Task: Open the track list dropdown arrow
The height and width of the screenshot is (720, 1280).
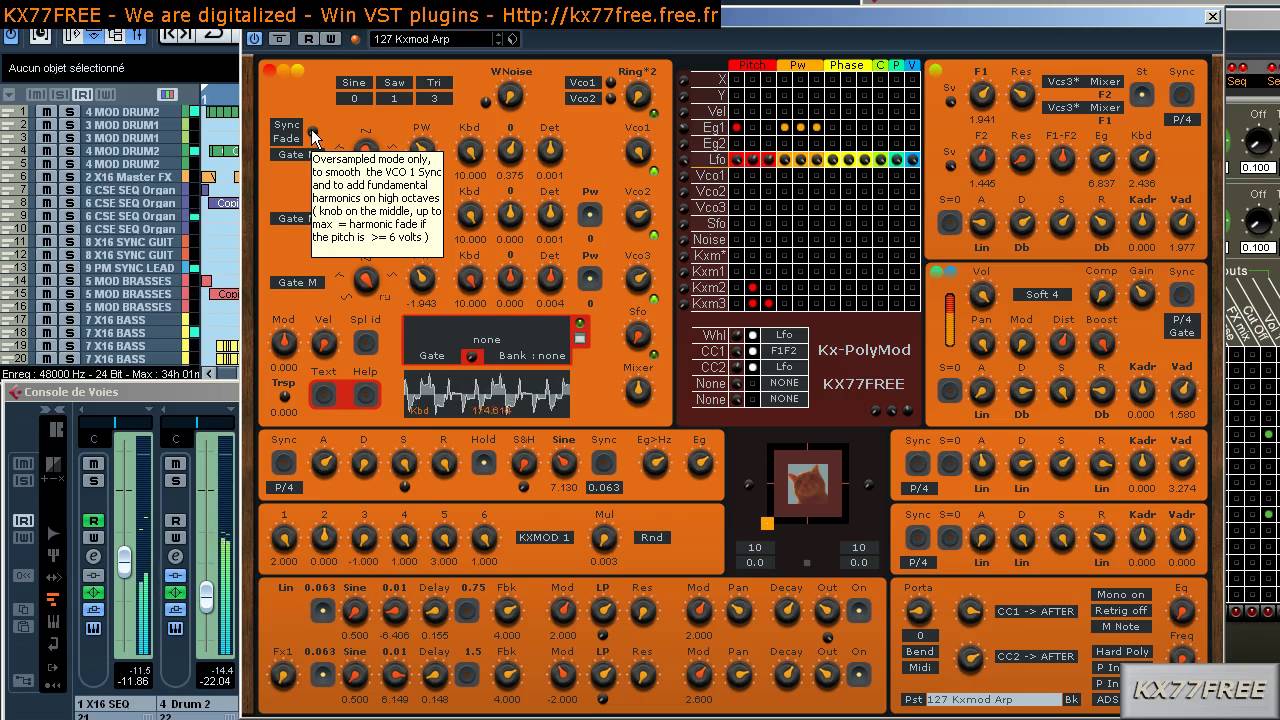Action: coord(11,95)
